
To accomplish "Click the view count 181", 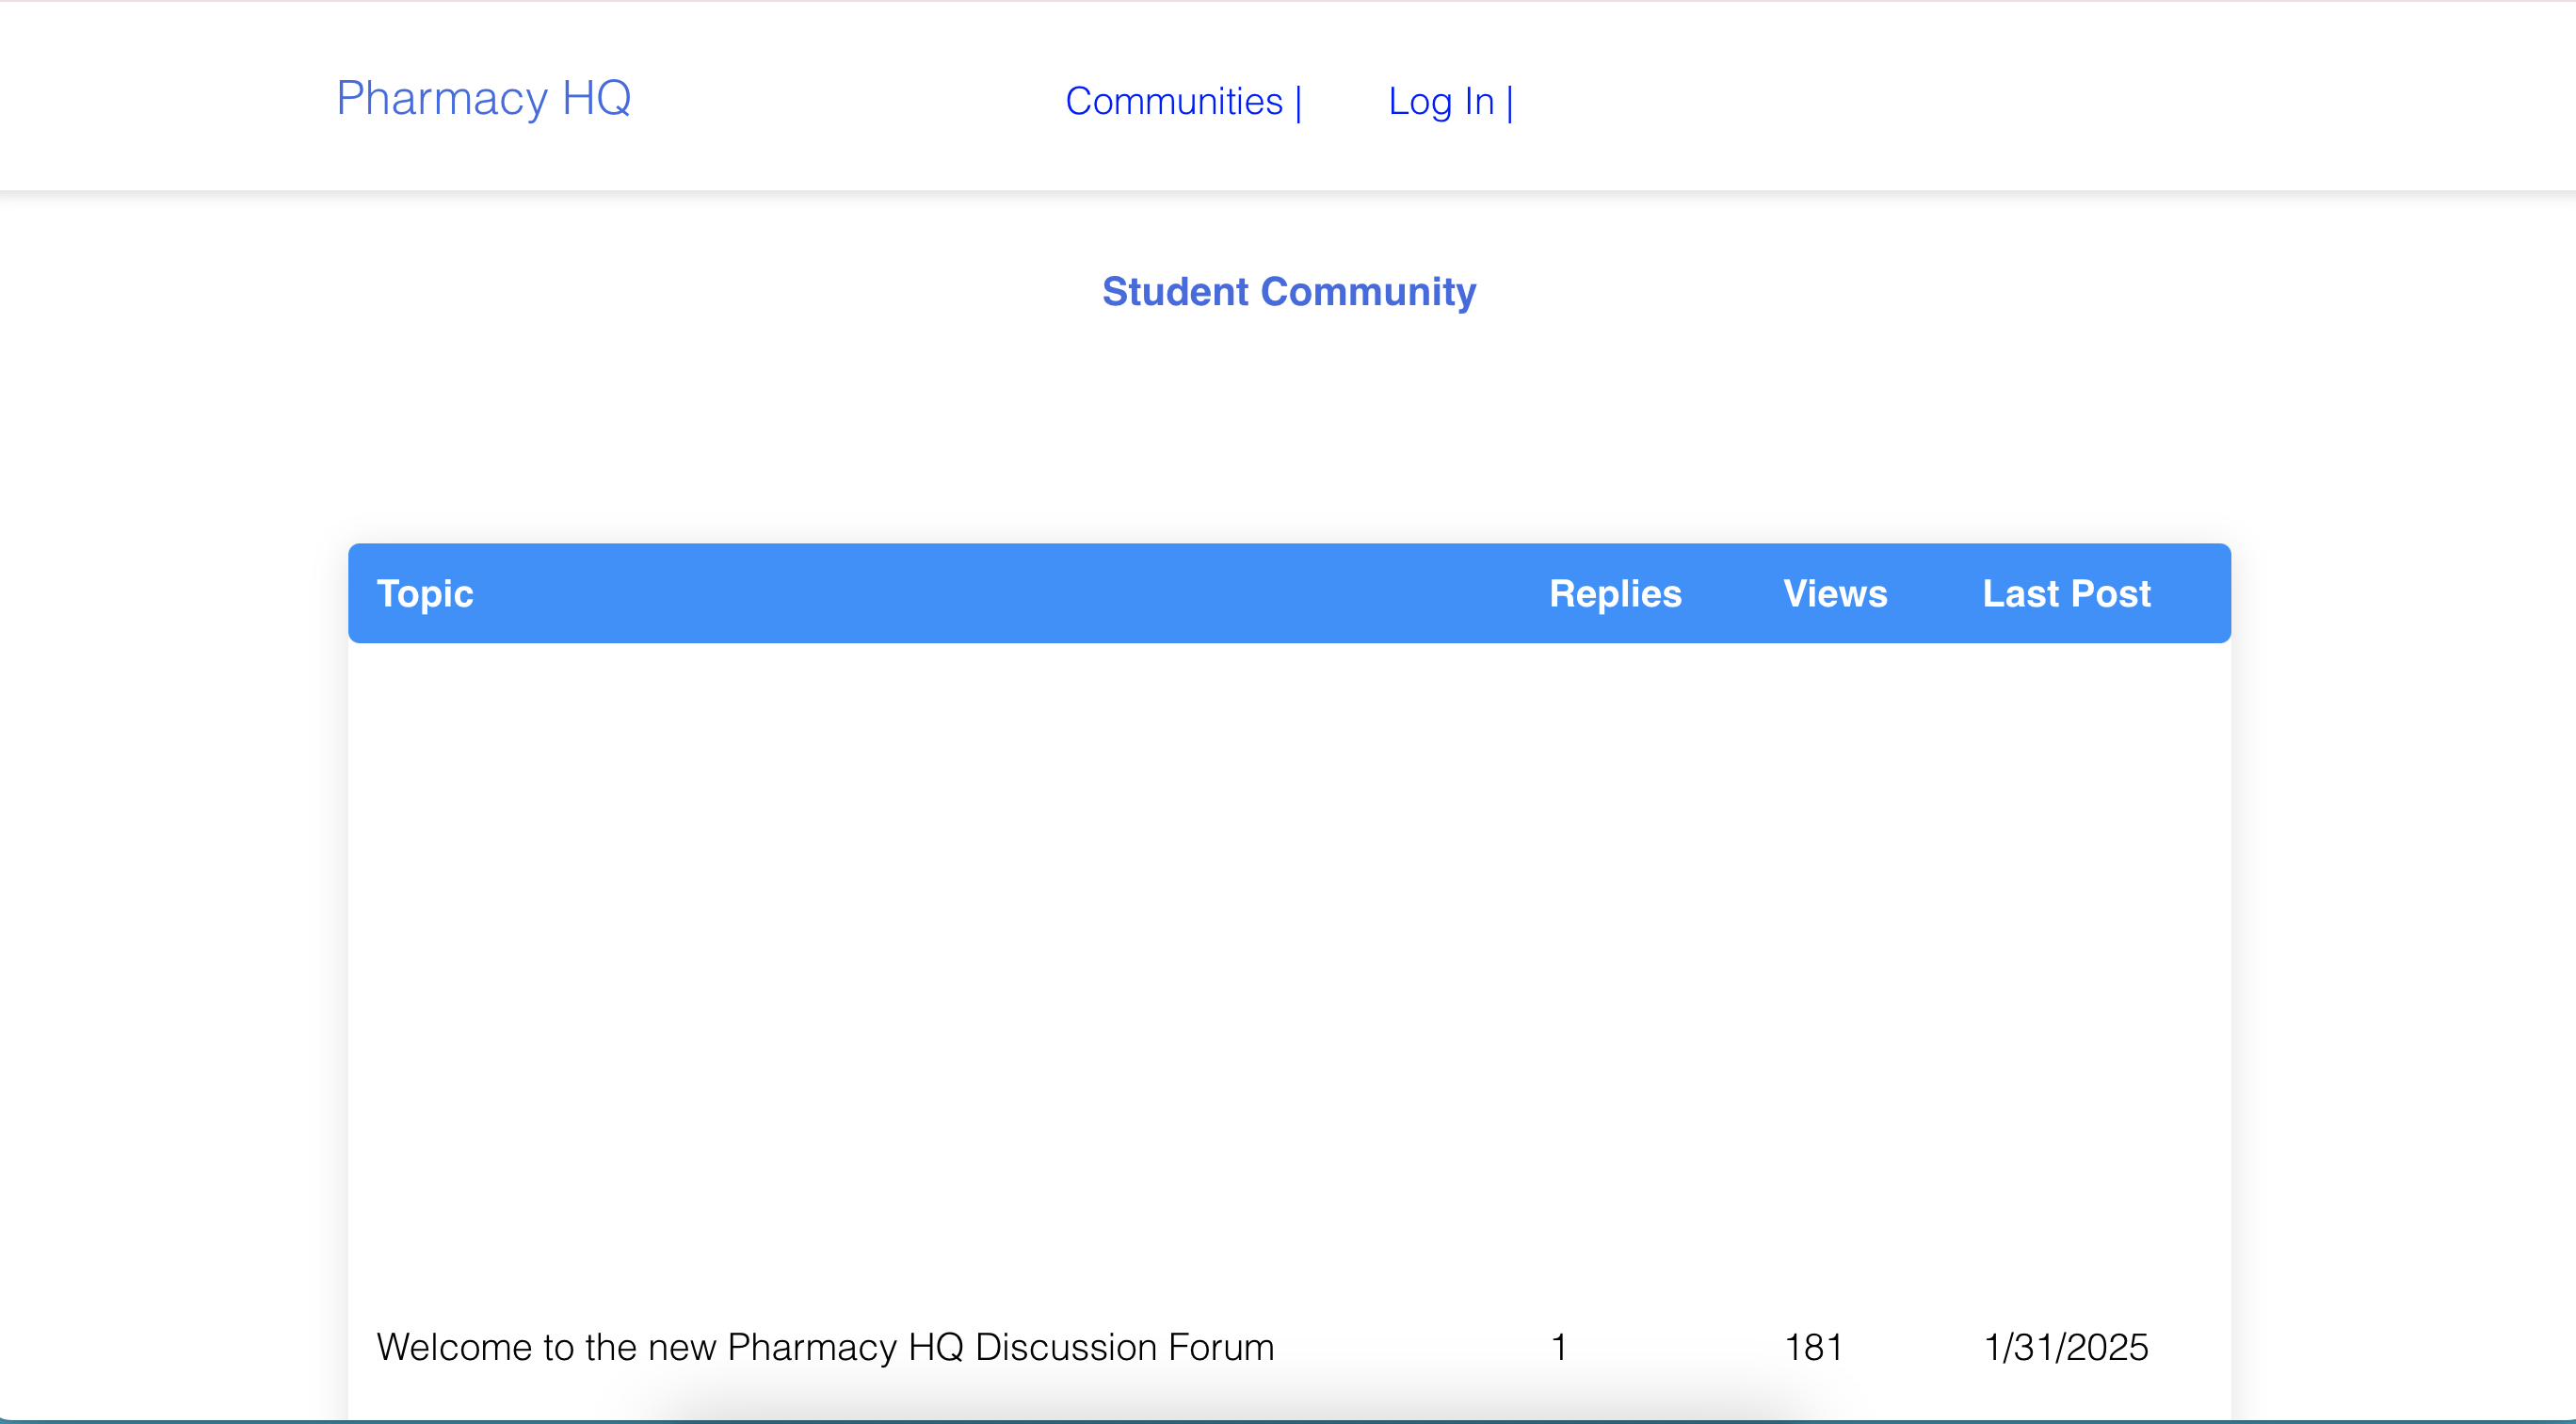I will click(x=1813, y=1346).
